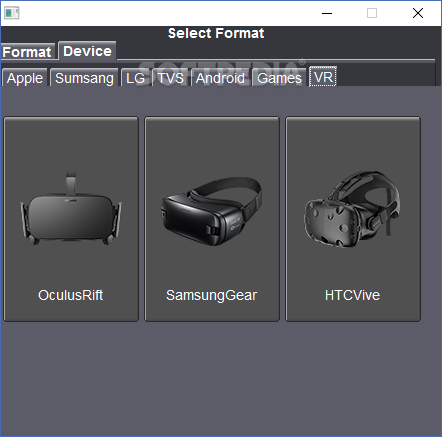
Task: Open the Apple device tab
Action: [x=25, y=78]
